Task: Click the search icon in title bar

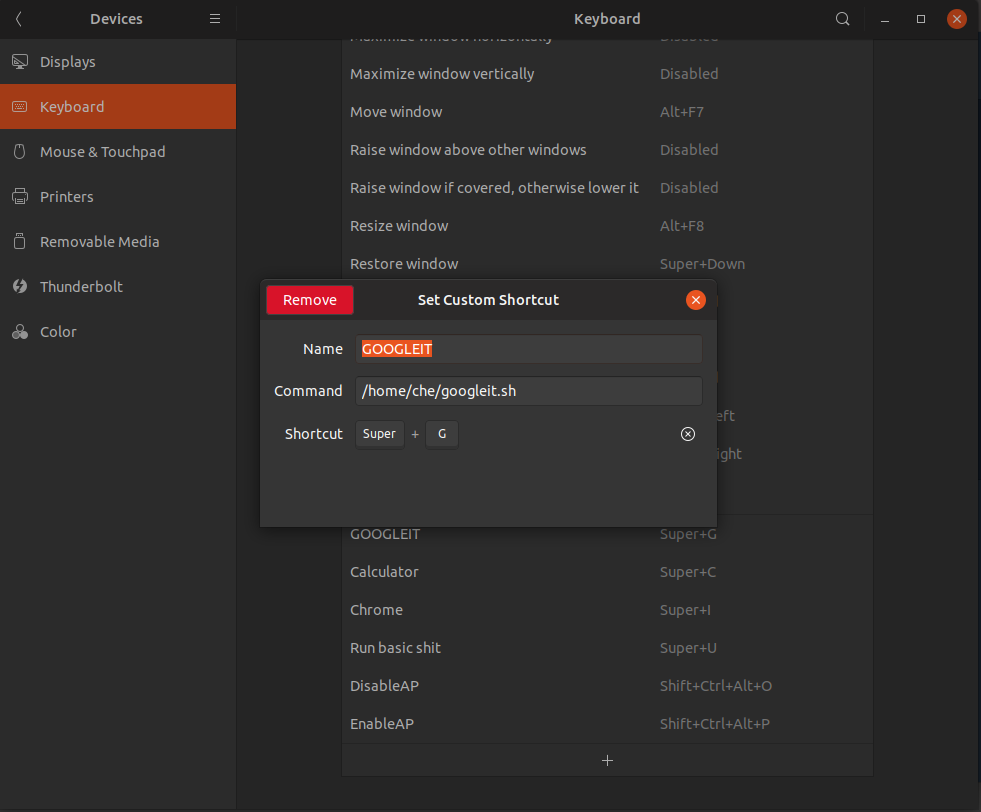Action: click(843, 19)
